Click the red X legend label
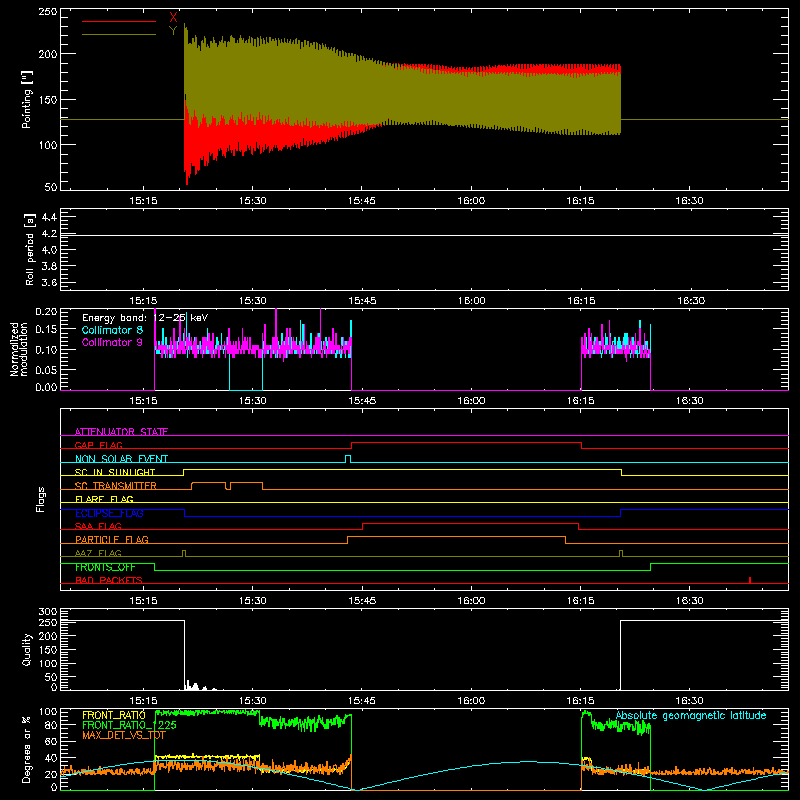This screenshot has height=800, width=800. click(x=173, y=18)
